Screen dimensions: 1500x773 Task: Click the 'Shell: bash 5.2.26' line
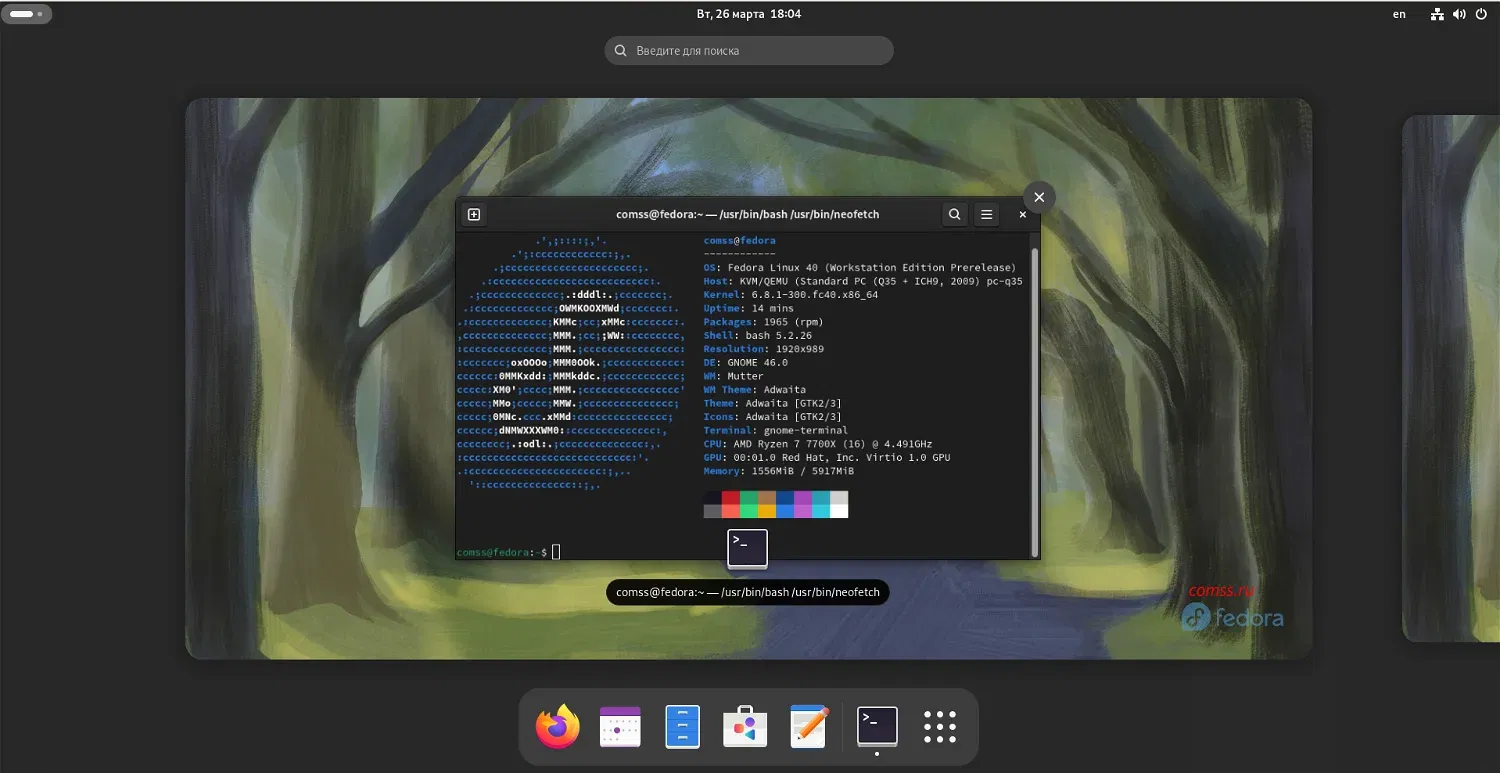pos(758,335)
